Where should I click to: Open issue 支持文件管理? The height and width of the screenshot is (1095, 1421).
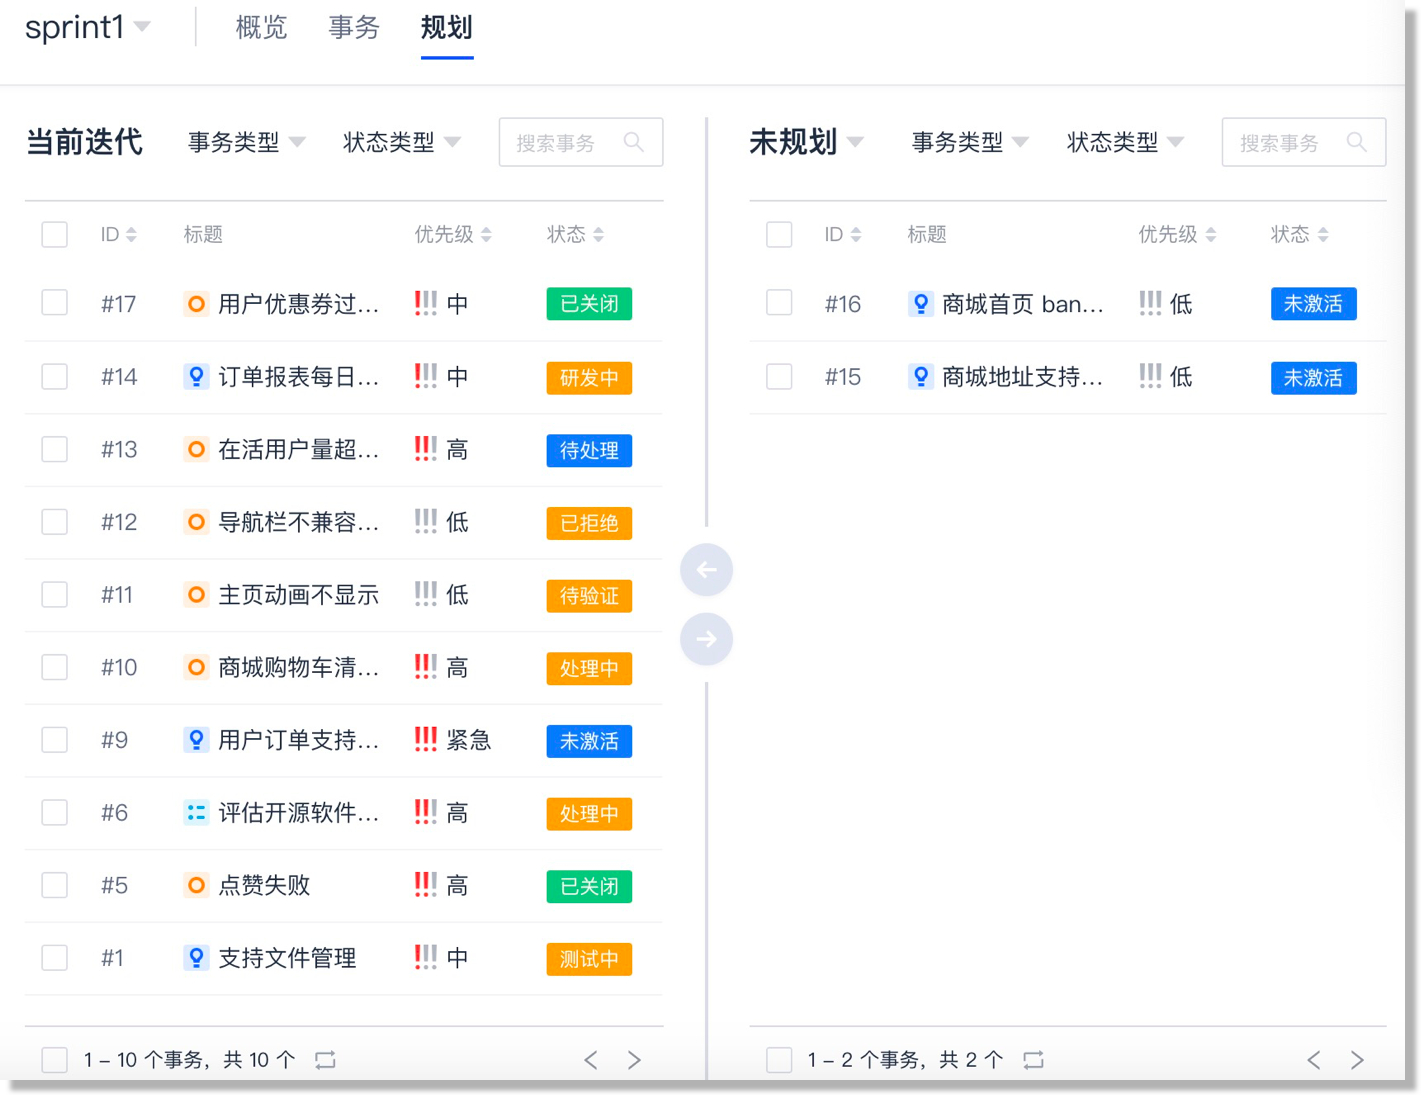tap(287, 958)
